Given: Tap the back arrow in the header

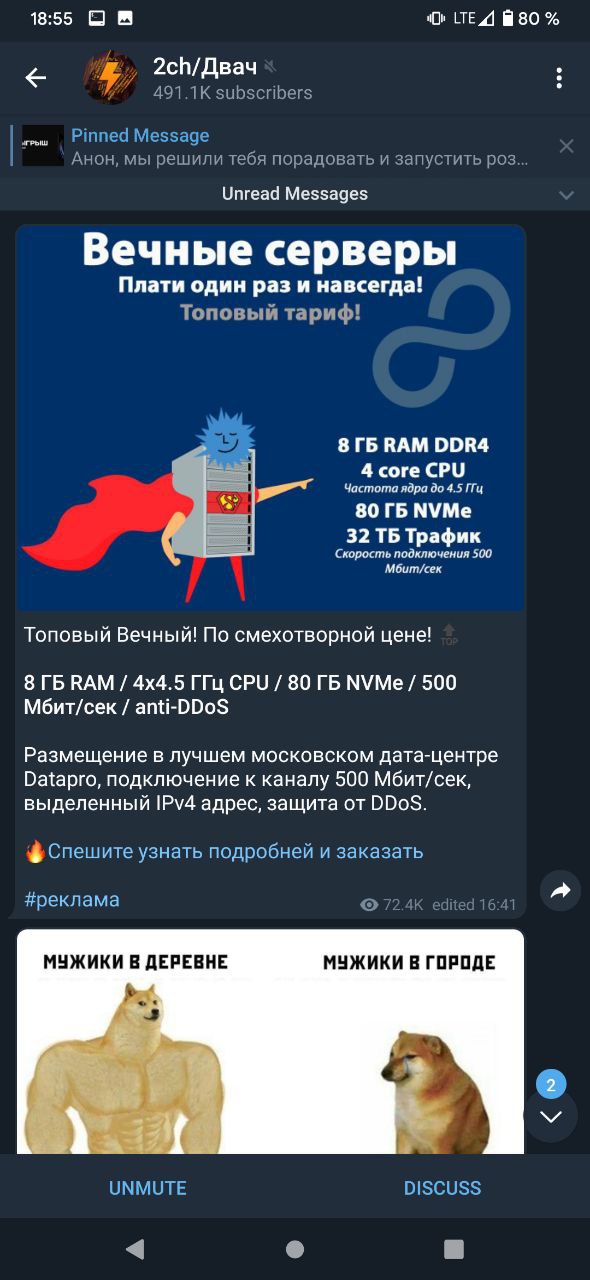Looking at the screenshot, I should coord(36,78).
